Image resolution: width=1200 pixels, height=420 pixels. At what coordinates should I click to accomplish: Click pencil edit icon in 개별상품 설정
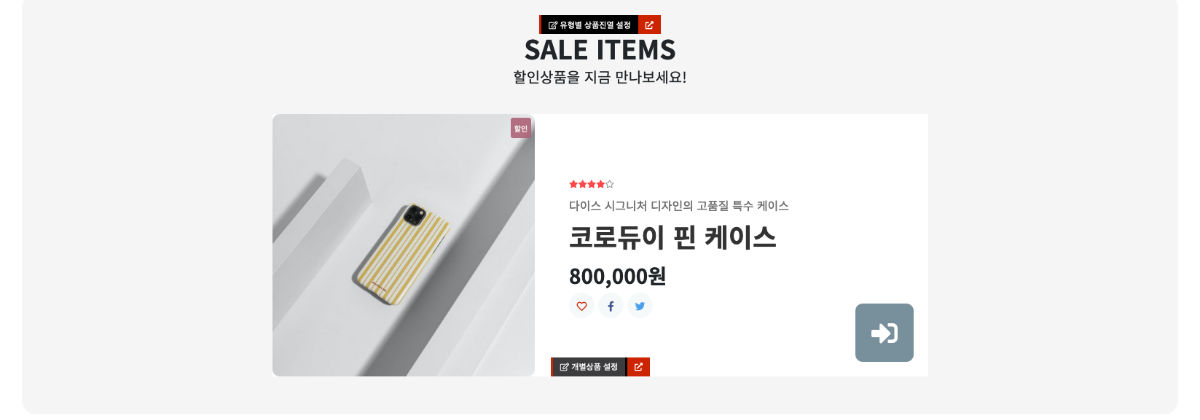coord(564,367)
